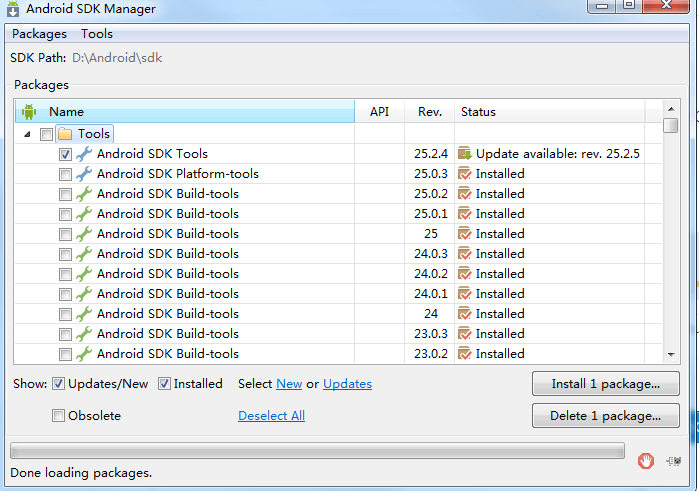Screen dimensions: 699x491
Task: Click the green wrench icon of Build-tools 23.0.2
Action: [84, 354]
